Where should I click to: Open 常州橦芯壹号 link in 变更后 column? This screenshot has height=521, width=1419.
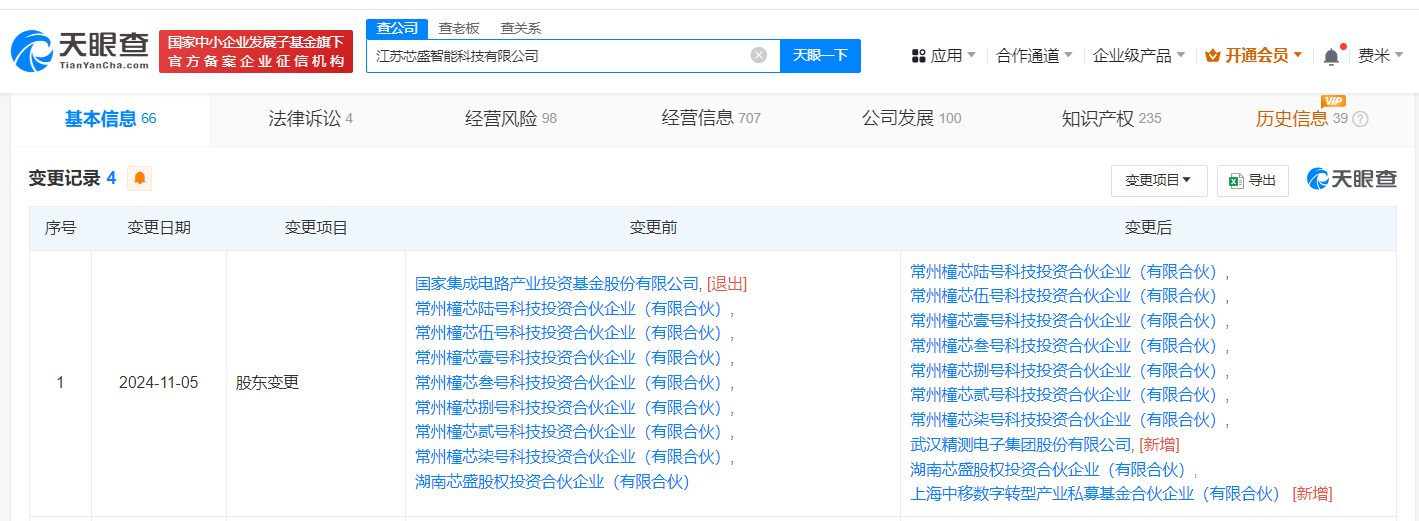pyautogui.click(x=1063, y=321)
